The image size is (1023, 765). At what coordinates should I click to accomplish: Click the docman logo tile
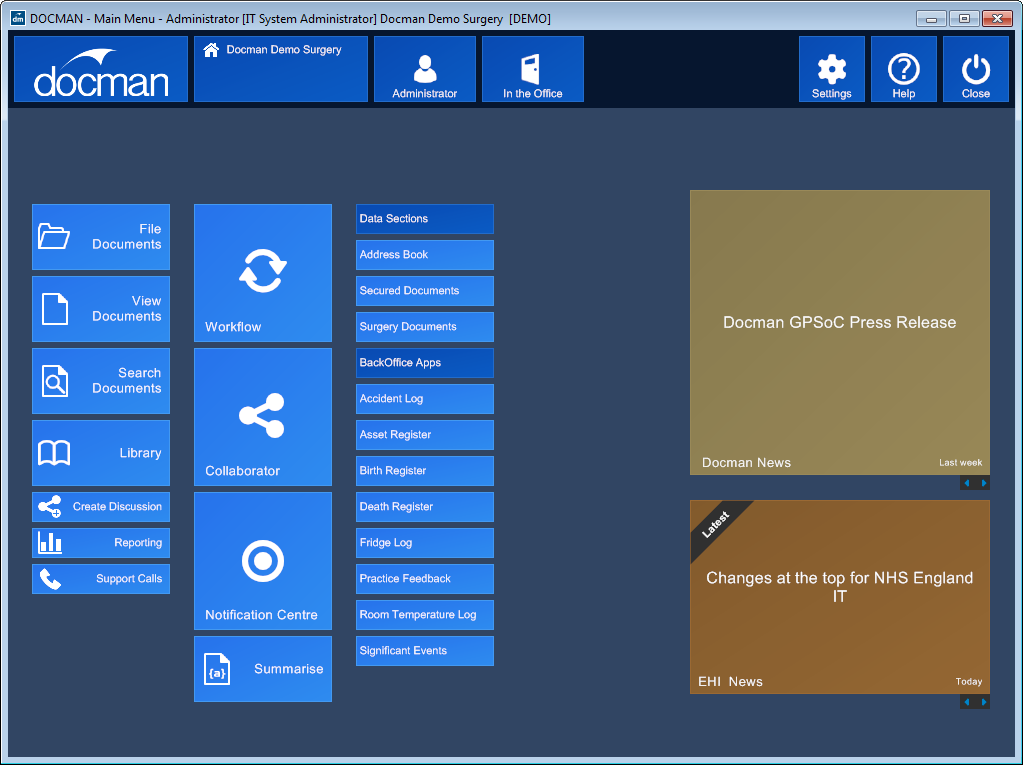point(101,69)
